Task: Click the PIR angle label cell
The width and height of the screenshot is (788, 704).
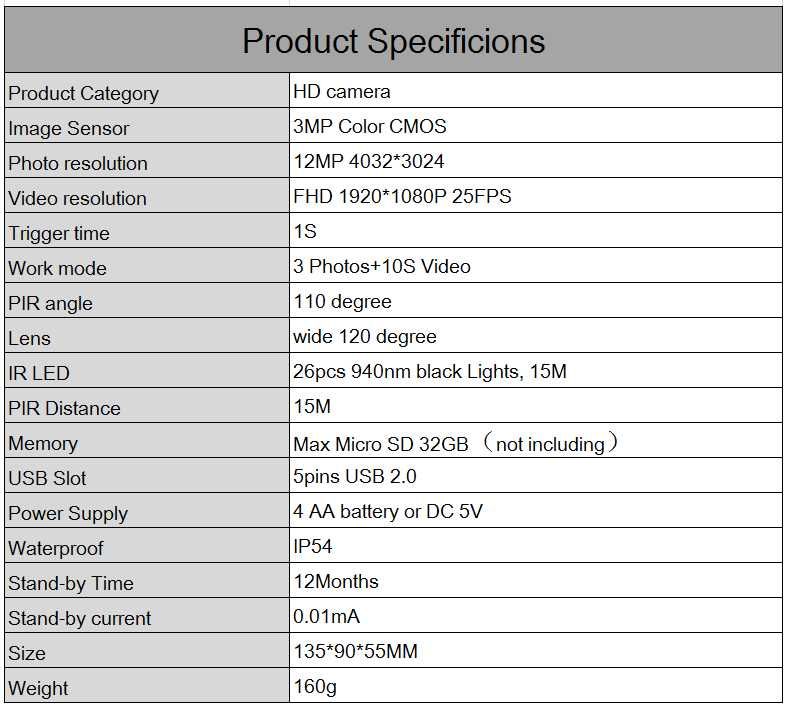Action: pos(147,300)
